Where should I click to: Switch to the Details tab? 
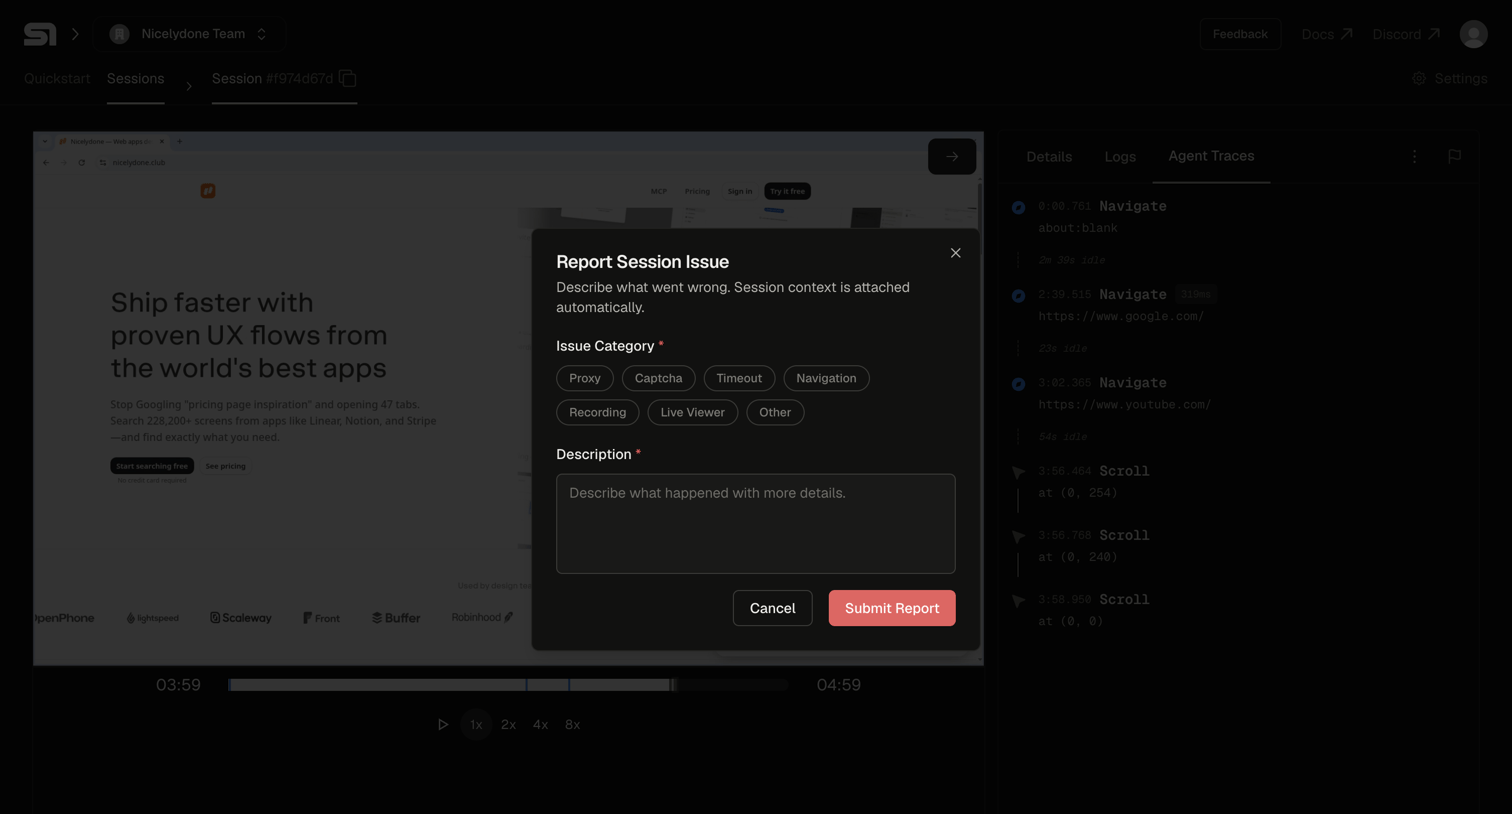click(x=1049, y=157)
